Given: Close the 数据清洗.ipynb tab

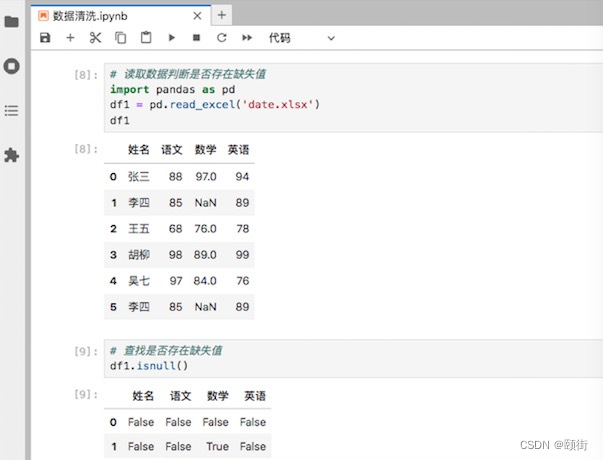Looking at the screenshot, I should [197, 16].
